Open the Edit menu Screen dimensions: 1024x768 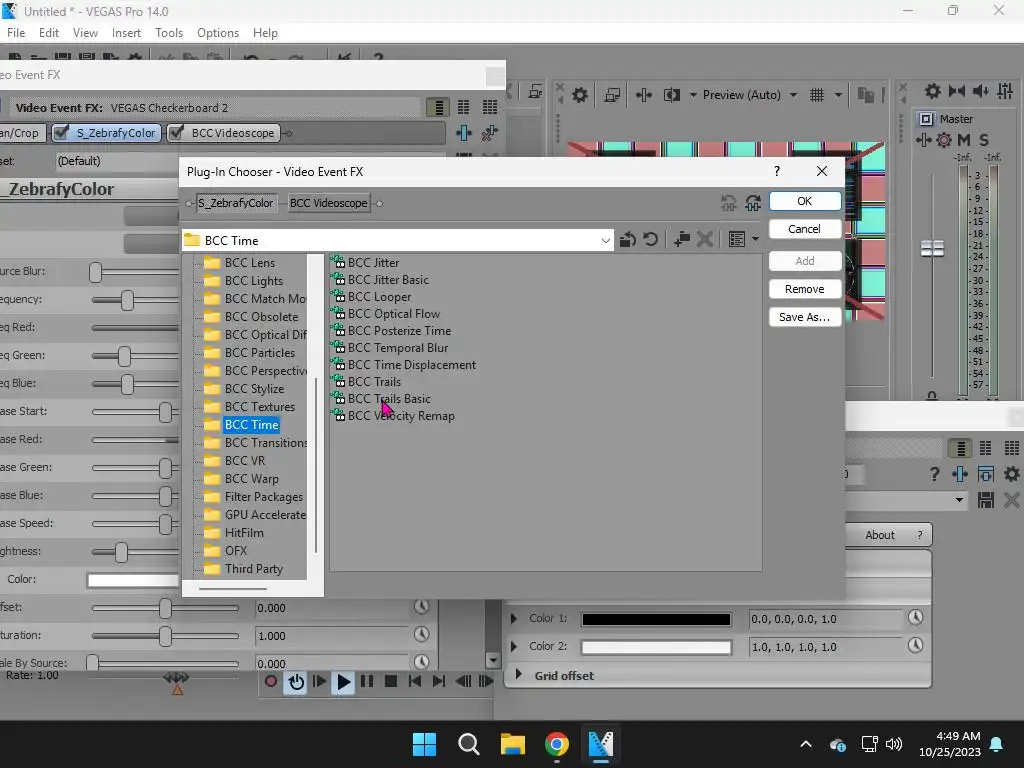click(x=49, y=33)
